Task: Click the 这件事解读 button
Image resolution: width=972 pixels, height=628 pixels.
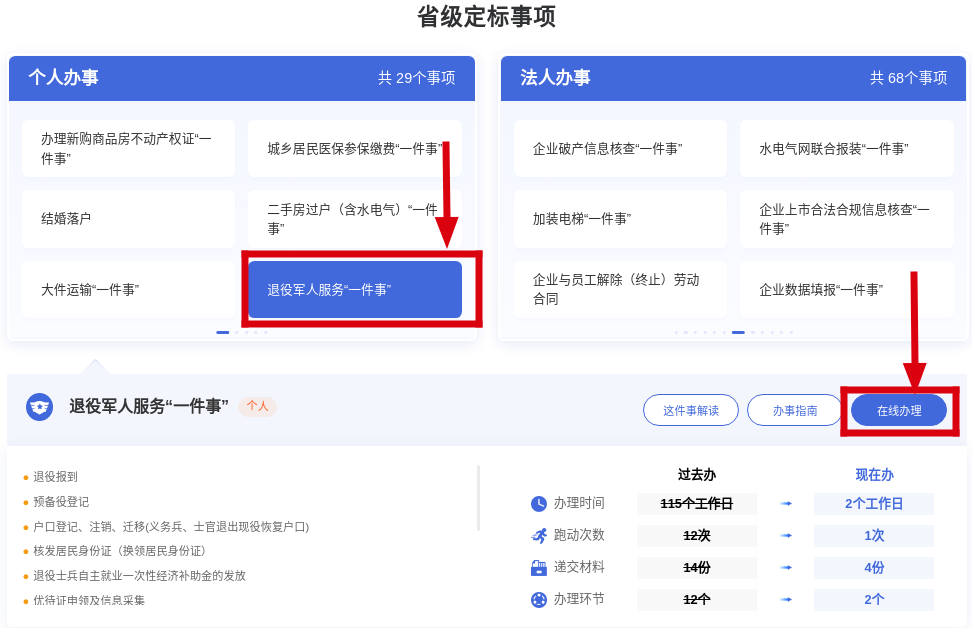Action: point(690,410)
